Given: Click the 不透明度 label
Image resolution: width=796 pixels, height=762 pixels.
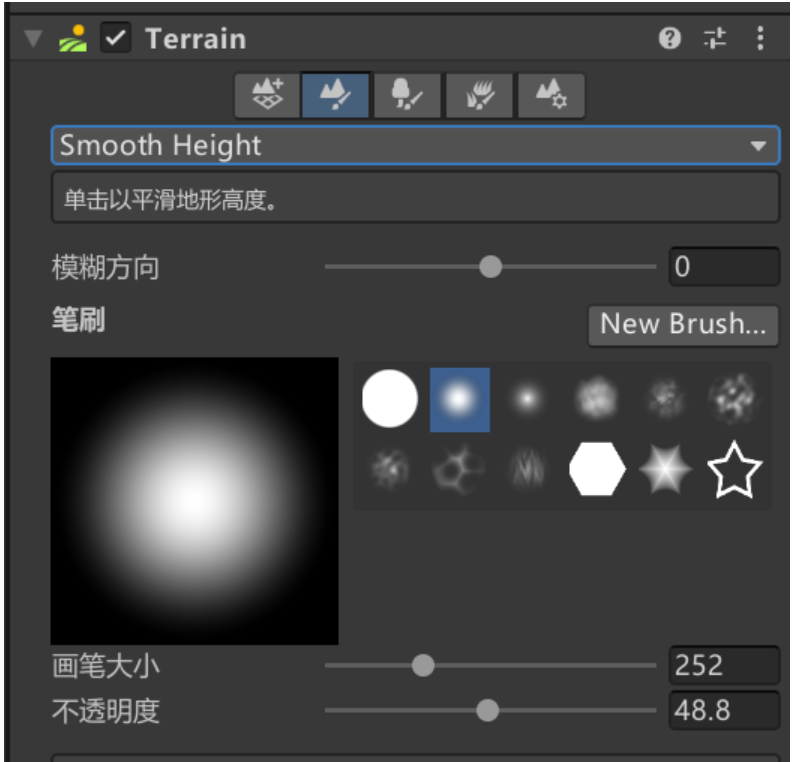Looking at the screenshot, I should pyautogui.click(x=106, y=711).
